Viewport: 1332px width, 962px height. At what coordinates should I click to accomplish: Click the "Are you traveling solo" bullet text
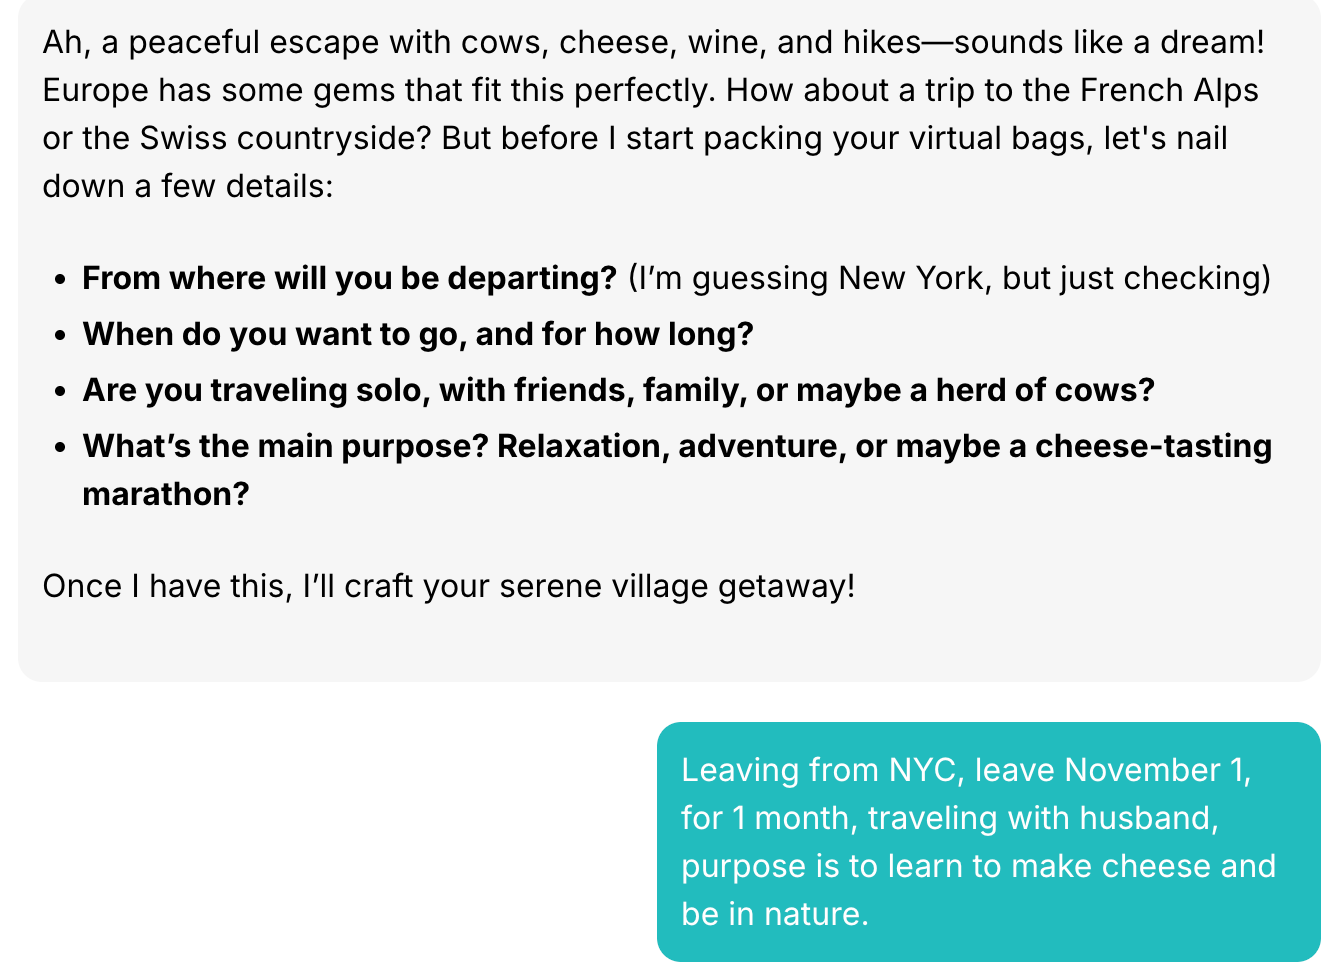click(617, 390)
